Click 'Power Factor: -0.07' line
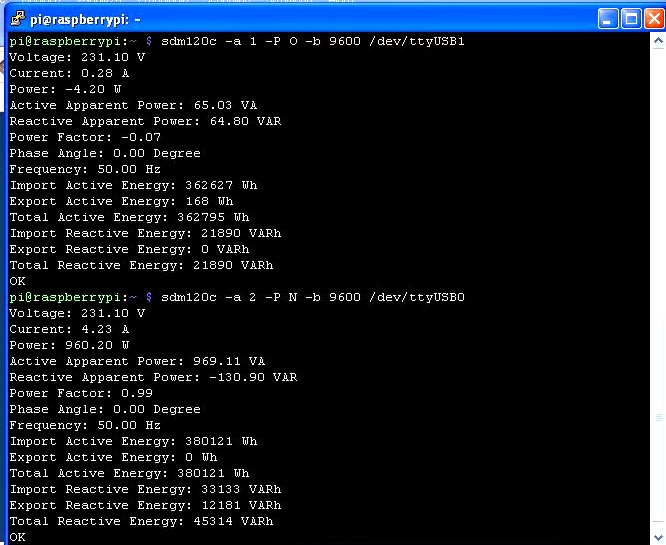Image resolution: width=666 pixels, height=545 pixels. [85, 137]
